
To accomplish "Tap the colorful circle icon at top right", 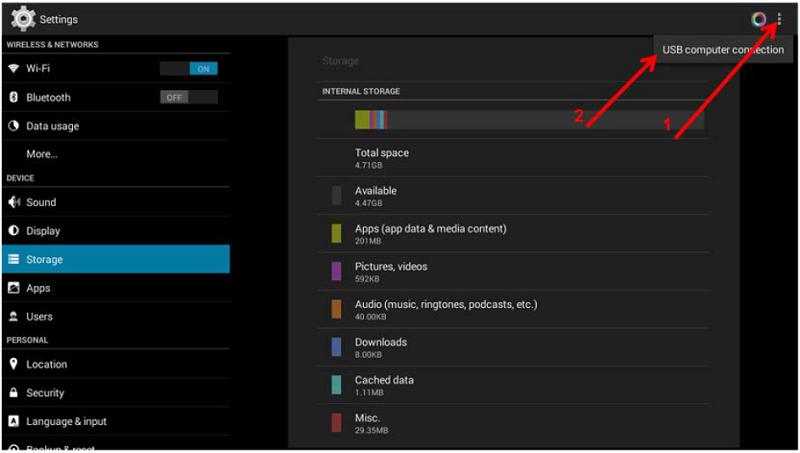I will (759, 19).
